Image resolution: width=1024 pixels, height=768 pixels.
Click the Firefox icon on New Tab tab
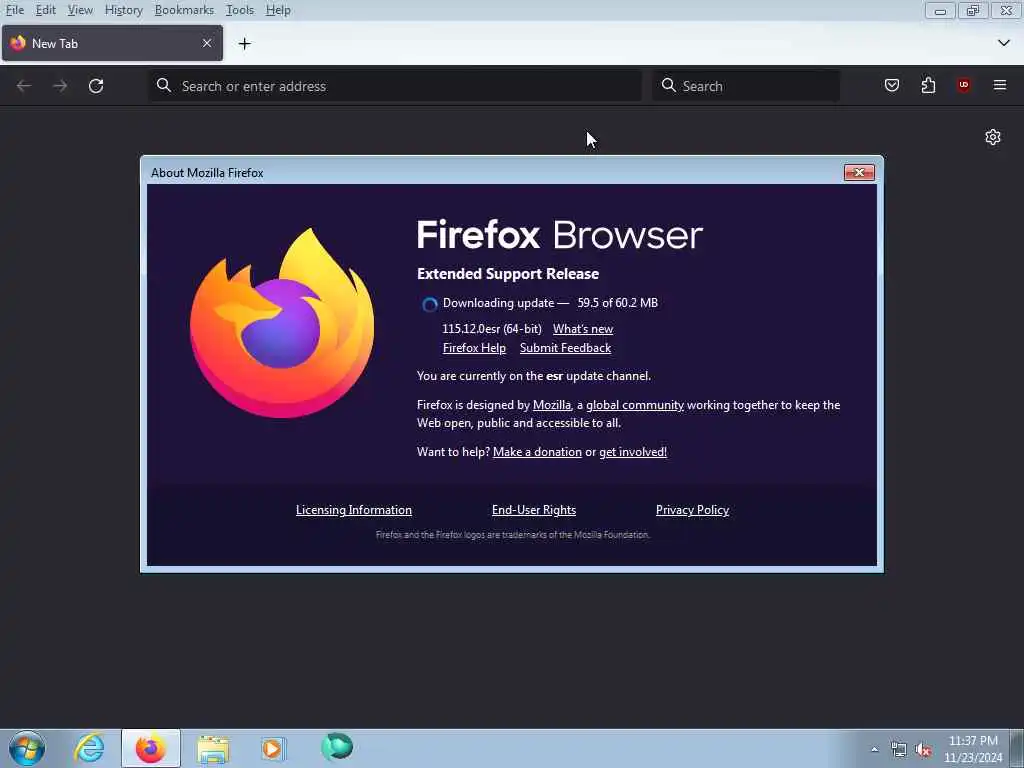pyautogui.click(x=18, y=43)
